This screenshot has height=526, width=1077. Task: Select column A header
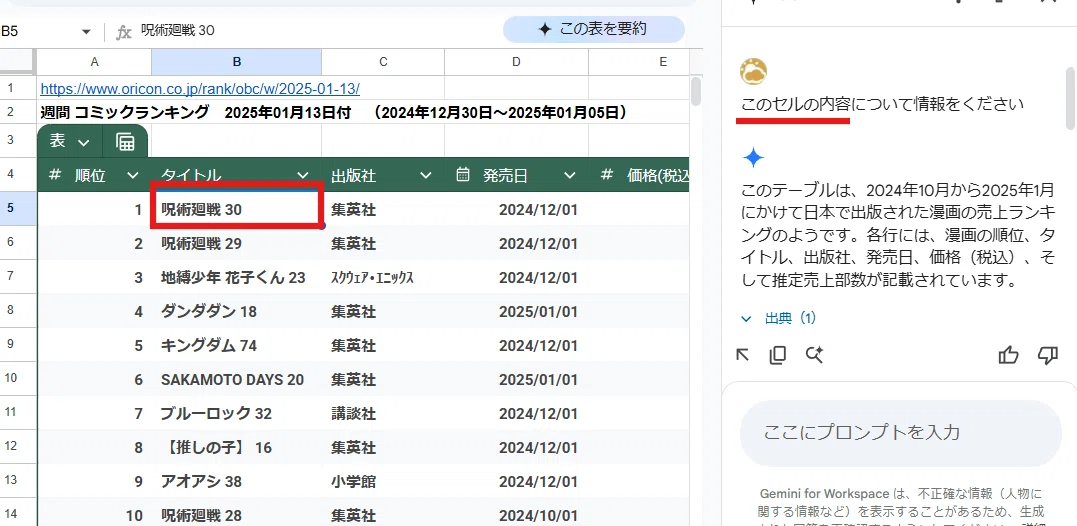click(x=94, y=62)
